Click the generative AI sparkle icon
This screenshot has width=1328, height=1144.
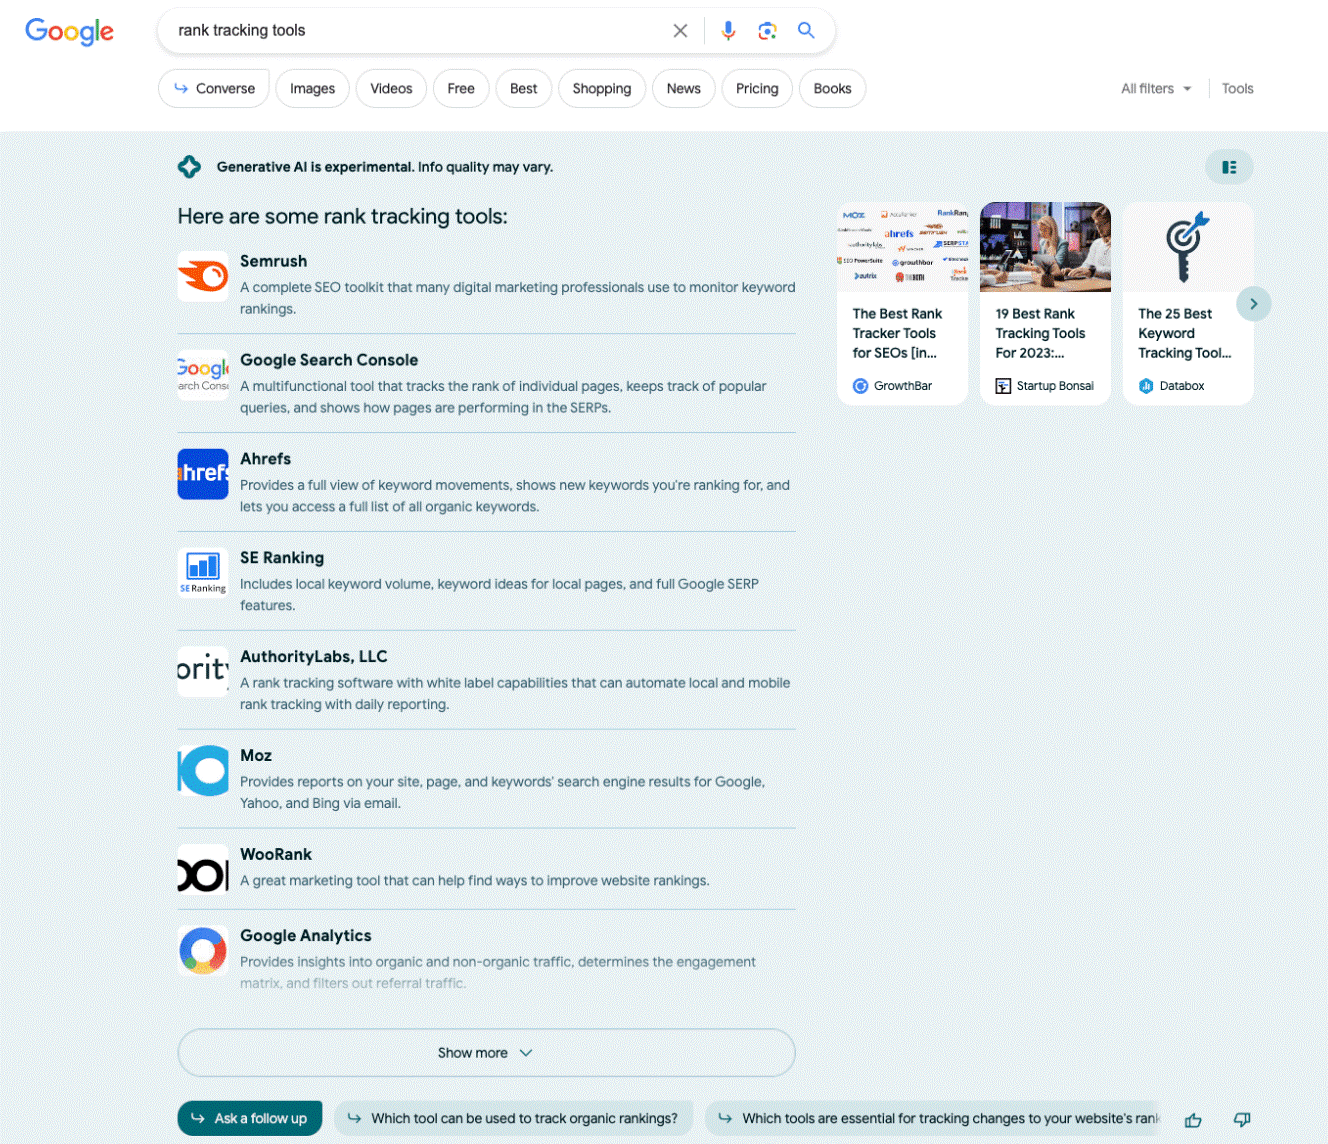[x=189, y=167]
